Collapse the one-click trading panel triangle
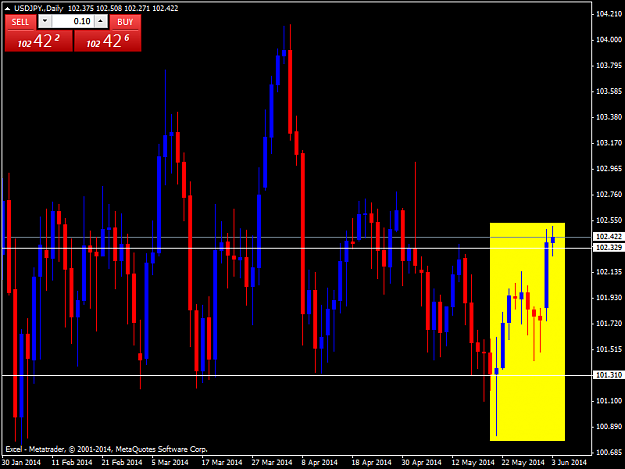Viewport: 625px width, 469px height. (7, 8)
